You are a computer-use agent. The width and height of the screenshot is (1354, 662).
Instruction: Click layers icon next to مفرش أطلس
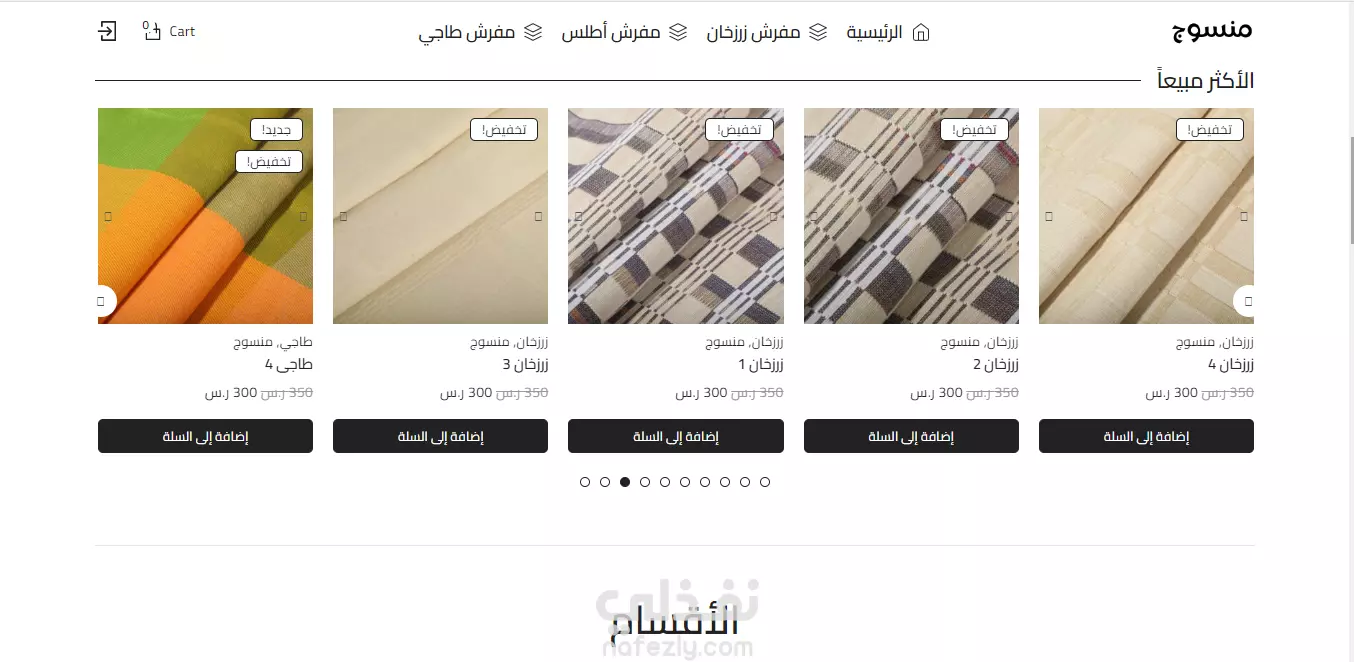click(x=678, y=32)
